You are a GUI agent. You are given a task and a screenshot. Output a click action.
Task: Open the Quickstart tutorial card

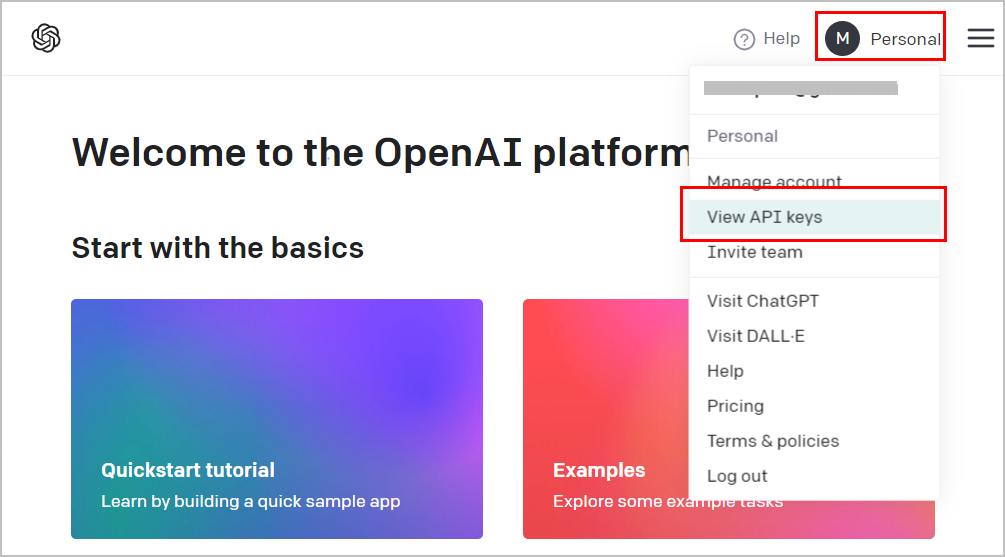277,419
